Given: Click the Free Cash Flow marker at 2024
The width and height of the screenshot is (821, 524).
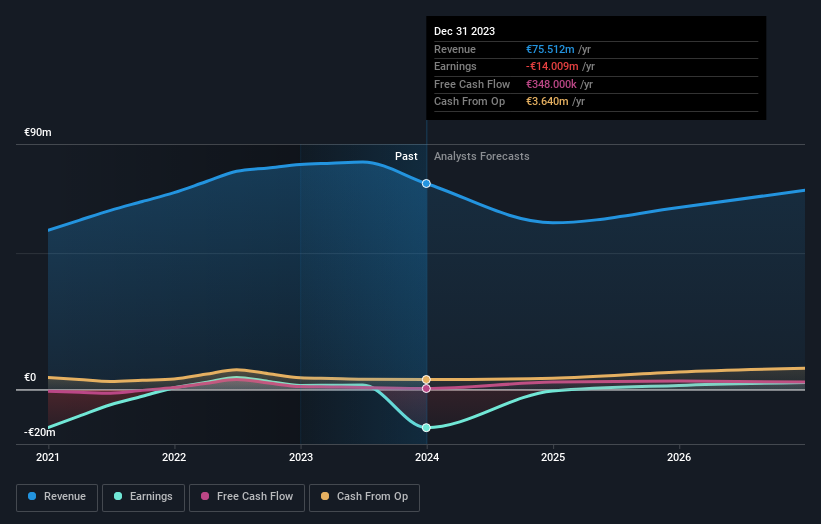Looking at the screenshot, I should point(426,388).
